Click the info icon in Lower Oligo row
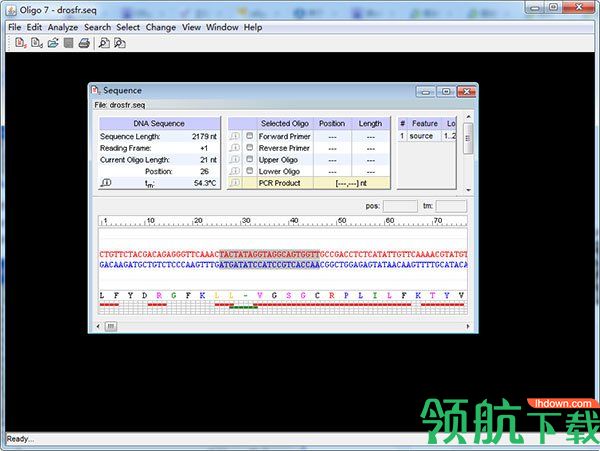Image resolution: width=600 pixels, height=451 pixels. tap(235, 171)
